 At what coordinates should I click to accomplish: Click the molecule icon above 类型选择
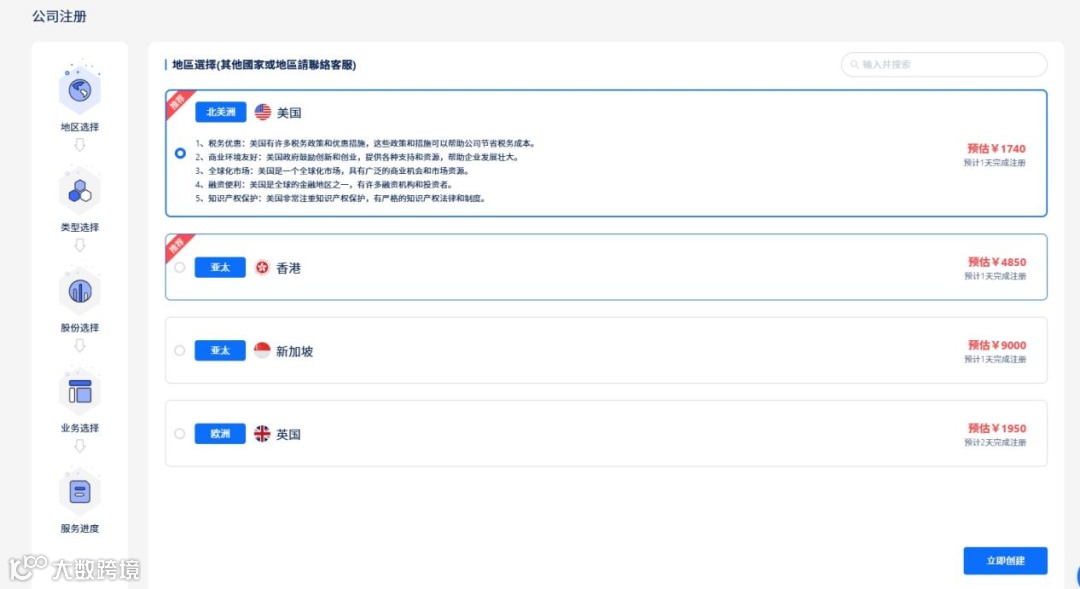[x=79, y=190]
